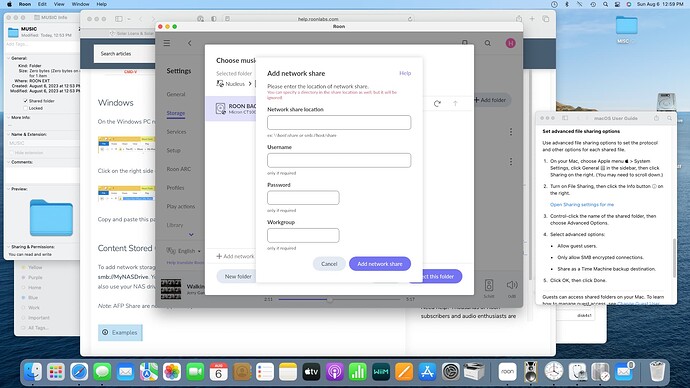Open the Window menu in menu bar
Image resolution: width=690 pixels, height=388 pixels.
pyautogui.click(x=80, y=4)
